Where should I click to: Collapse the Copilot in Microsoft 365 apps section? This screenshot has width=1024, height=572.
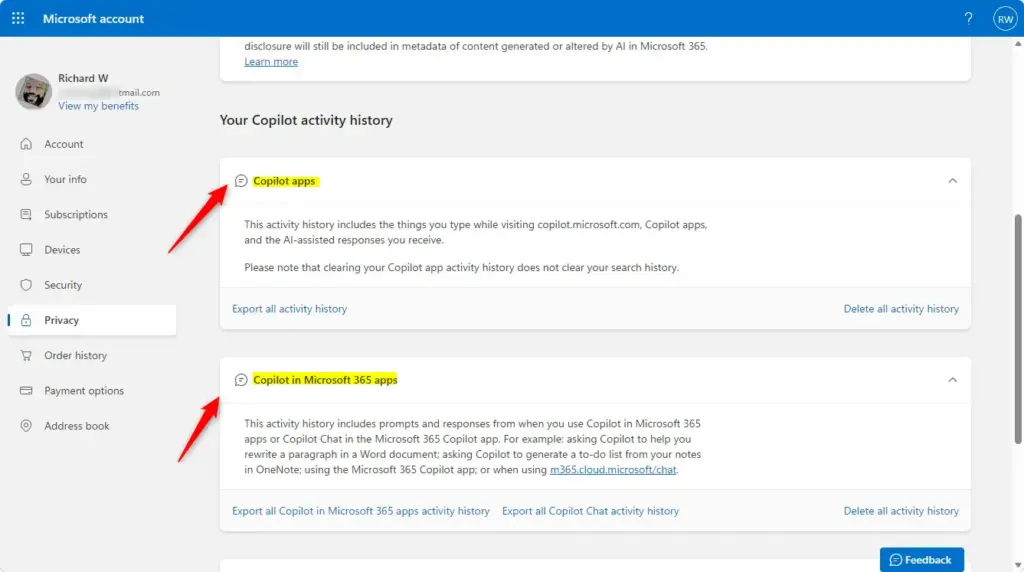(x=953, y=380)
